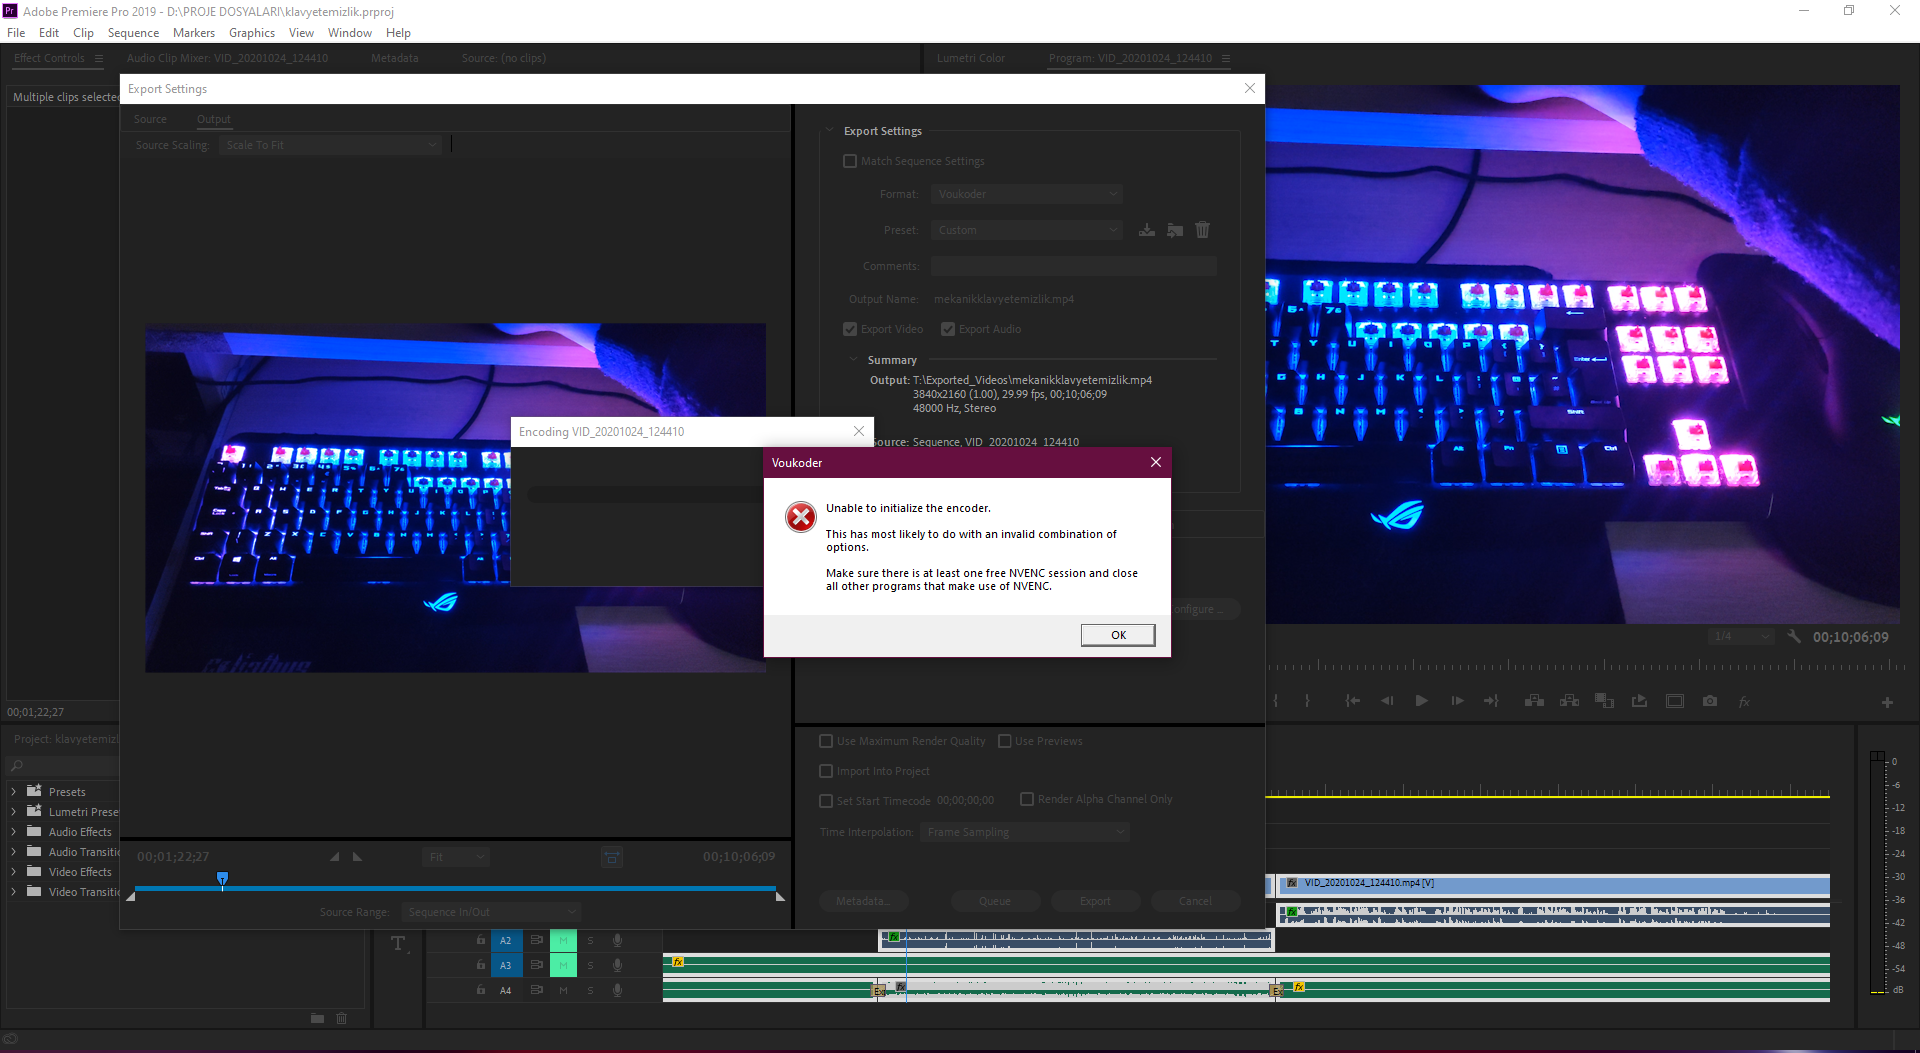Open the File menu
1920x1053 pixels.
pos(16,33)
